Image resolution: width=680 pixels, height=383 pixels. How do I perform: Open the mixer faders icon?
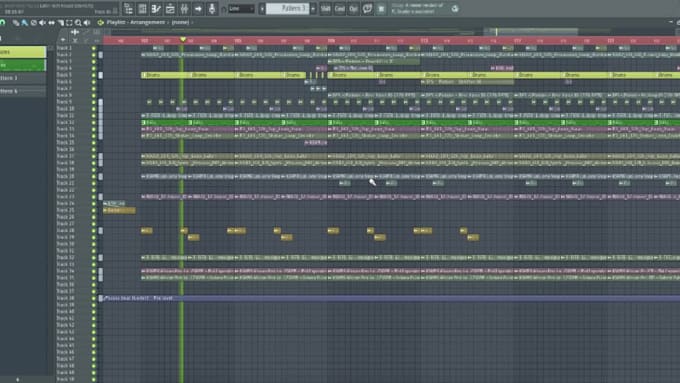[184, 9]
